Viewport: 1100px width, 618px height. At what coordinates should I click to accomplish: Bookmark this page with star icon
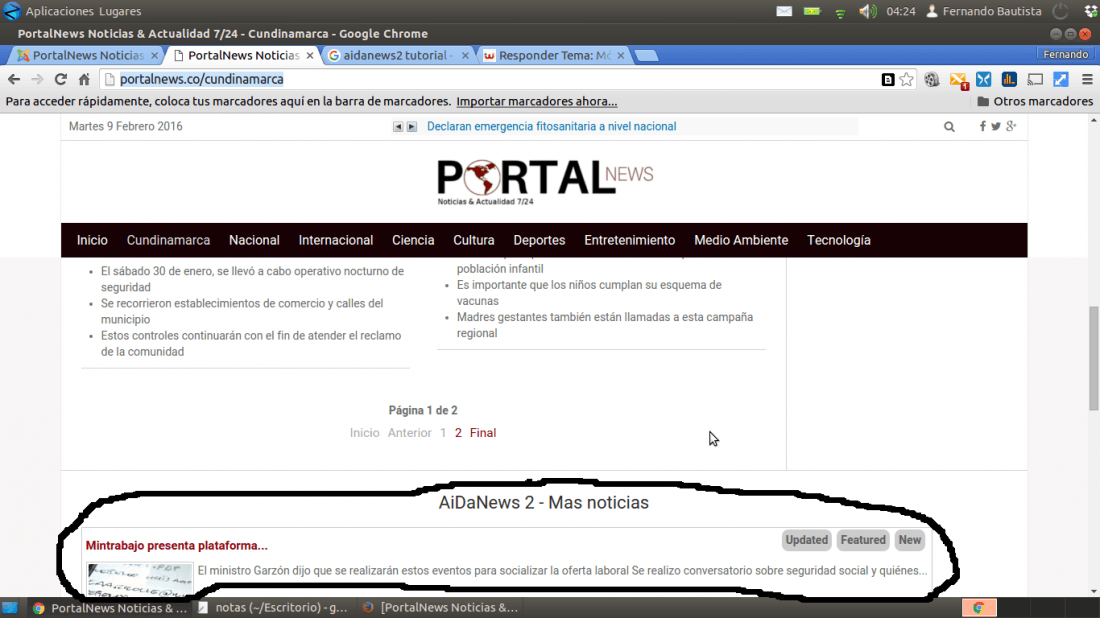pos(906,79)
